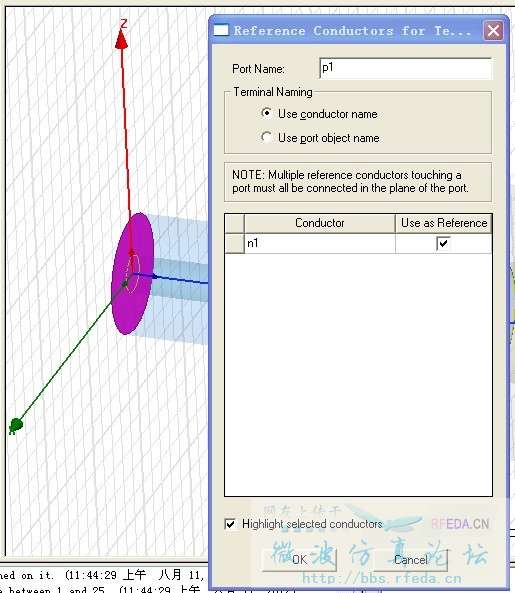Select Use conductor name option

267,113
